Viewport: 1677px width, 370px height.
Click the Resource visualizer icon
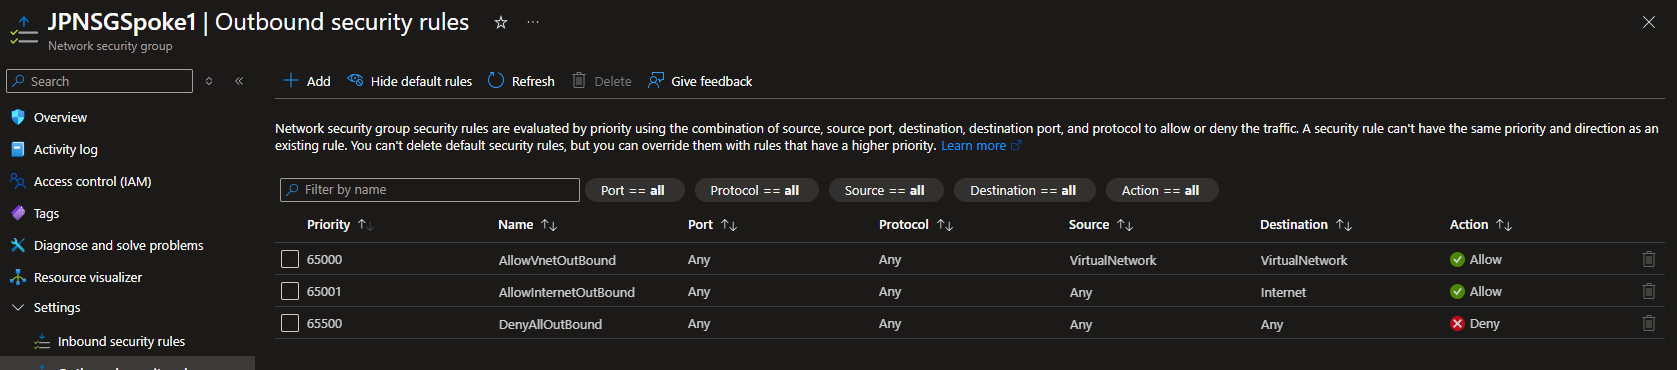pyautogui.click(x=18, y=277)
